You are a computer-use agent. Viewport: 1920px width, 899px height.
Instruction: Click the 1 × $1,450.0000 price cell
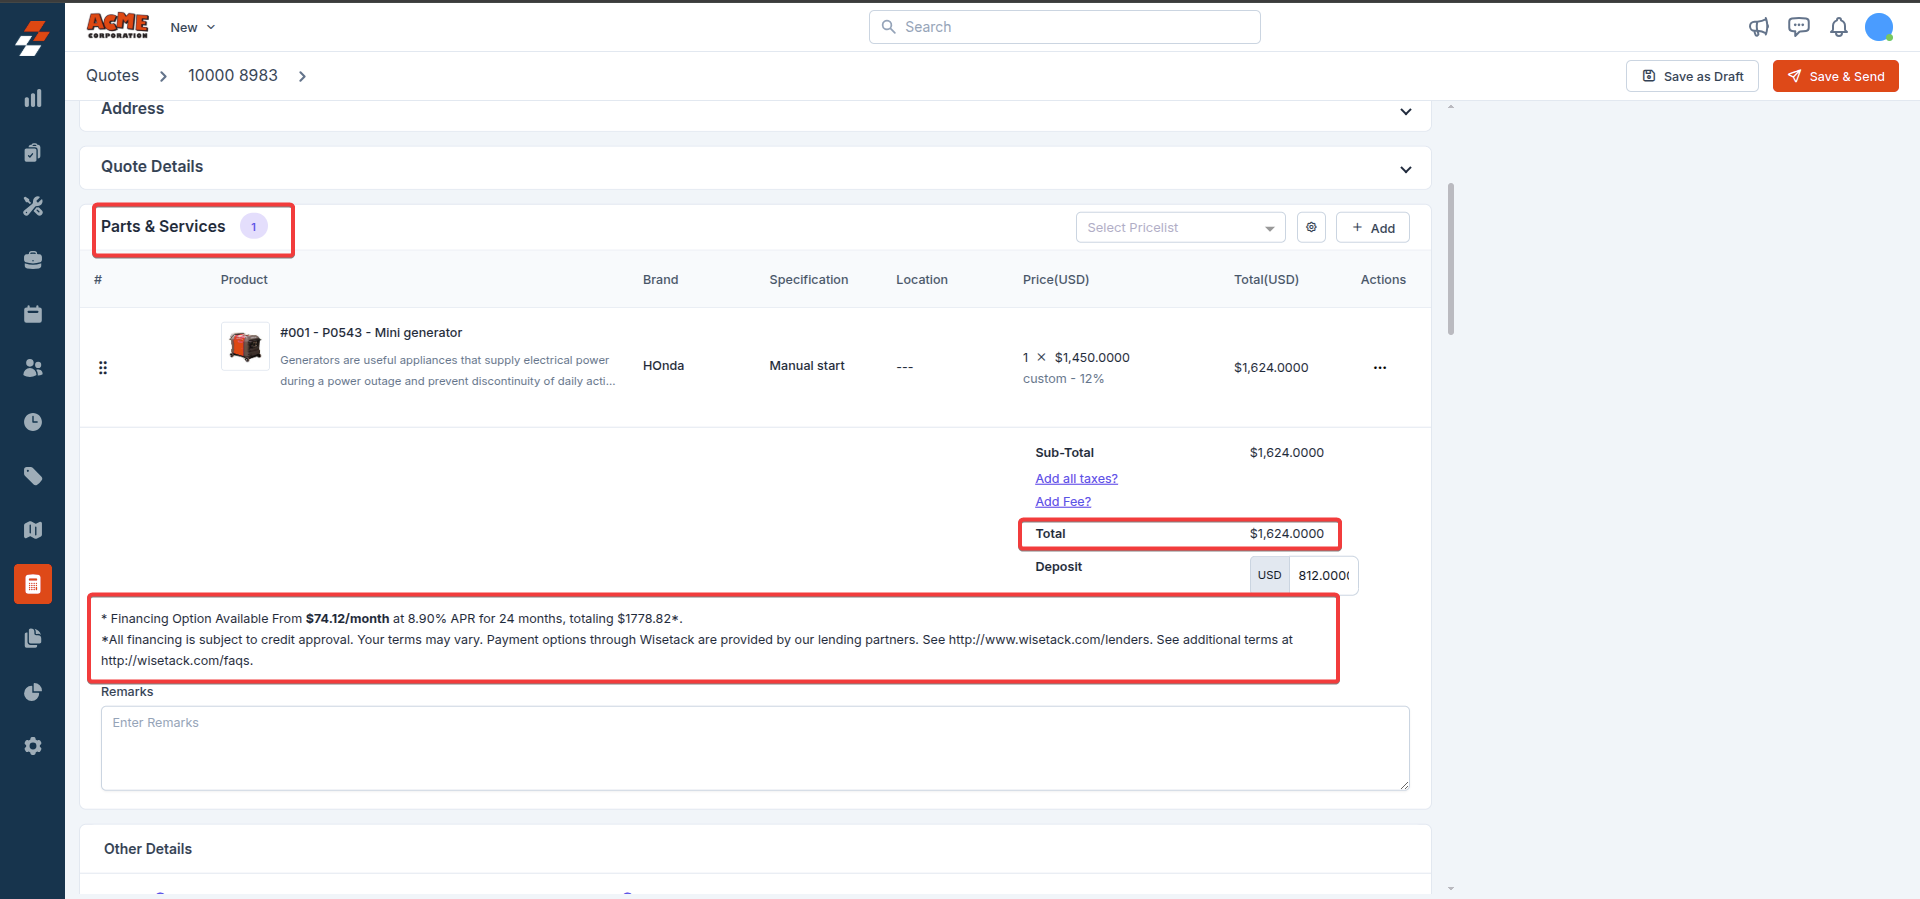click(1076, 358)
